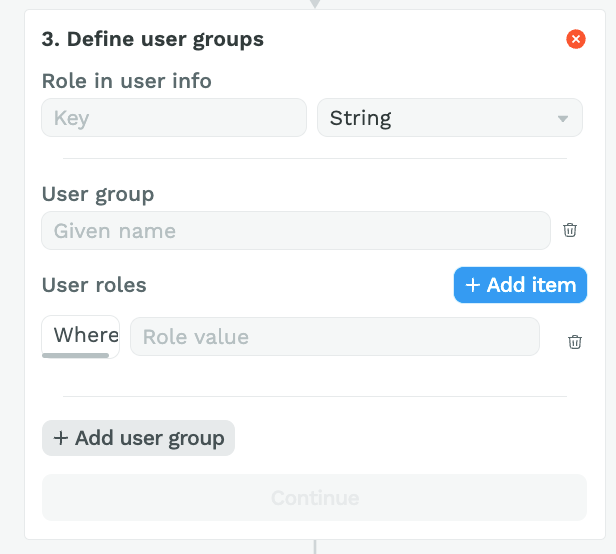The width and height of the screenshot is (616, 554).
Task: Click the plus icon in Add item
Action: coord(473,285)
